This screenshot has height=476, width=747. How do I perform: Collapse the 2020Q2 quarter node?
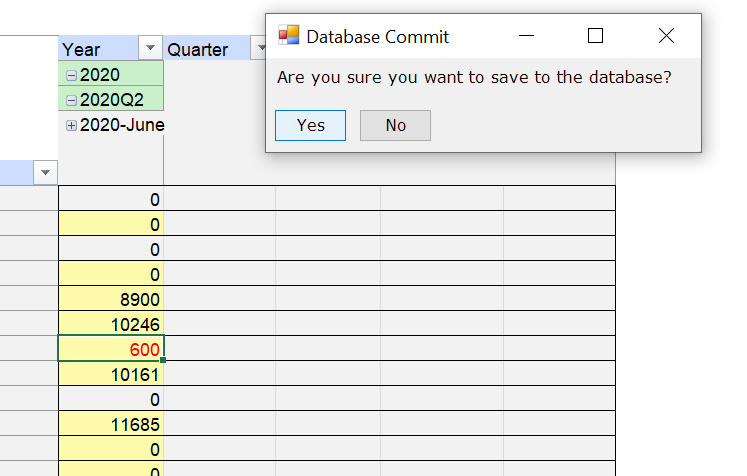[71, 101]
